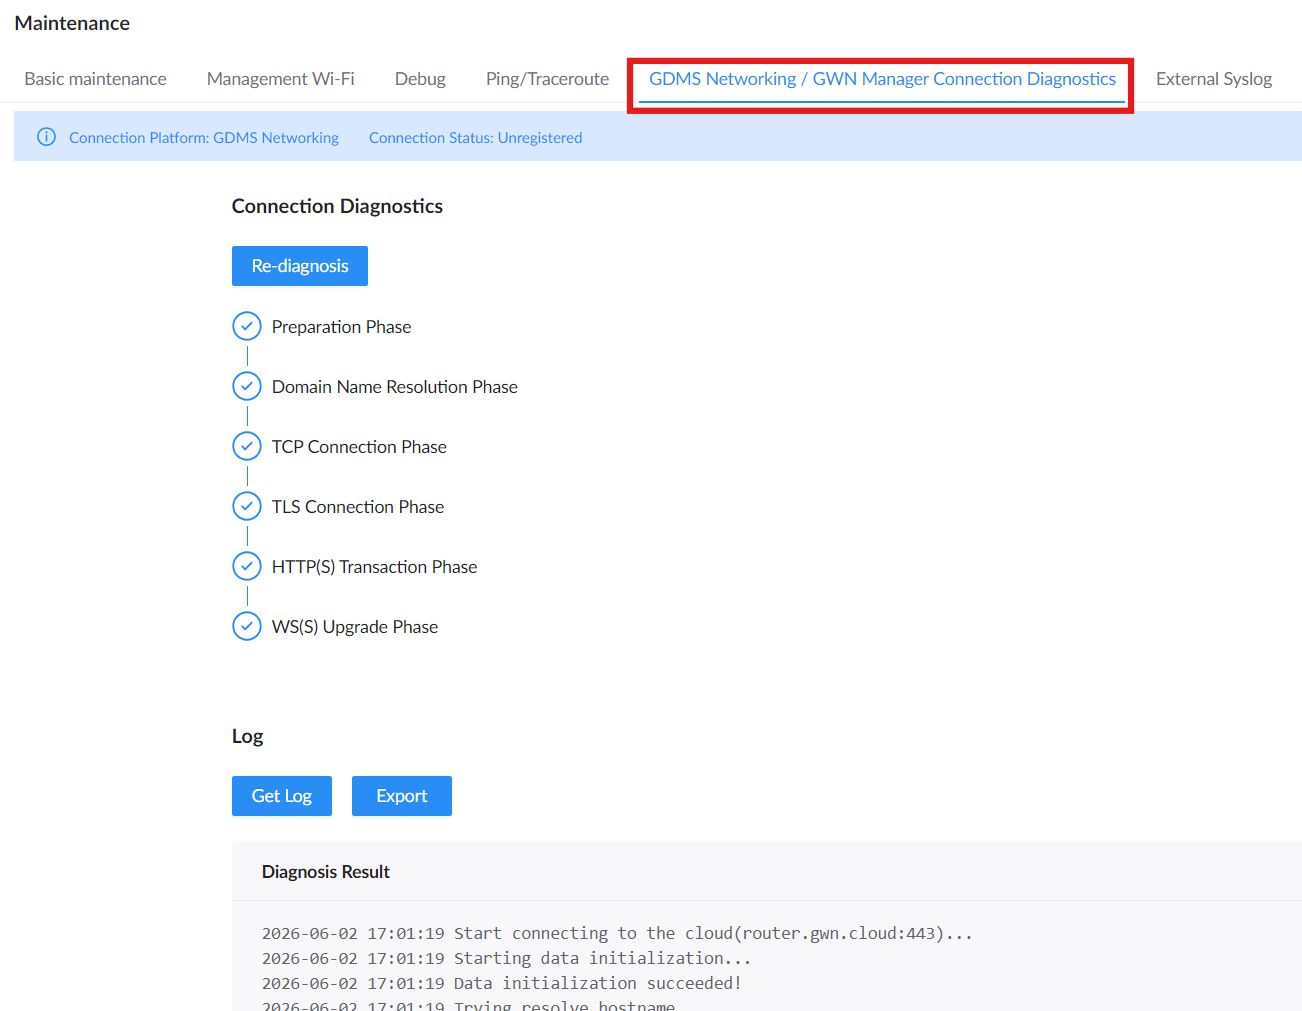Viewport: 1302px width, 1011px height.
Task: Click the 'TLS Connection Phase' label
Action: tap(358, 507)
